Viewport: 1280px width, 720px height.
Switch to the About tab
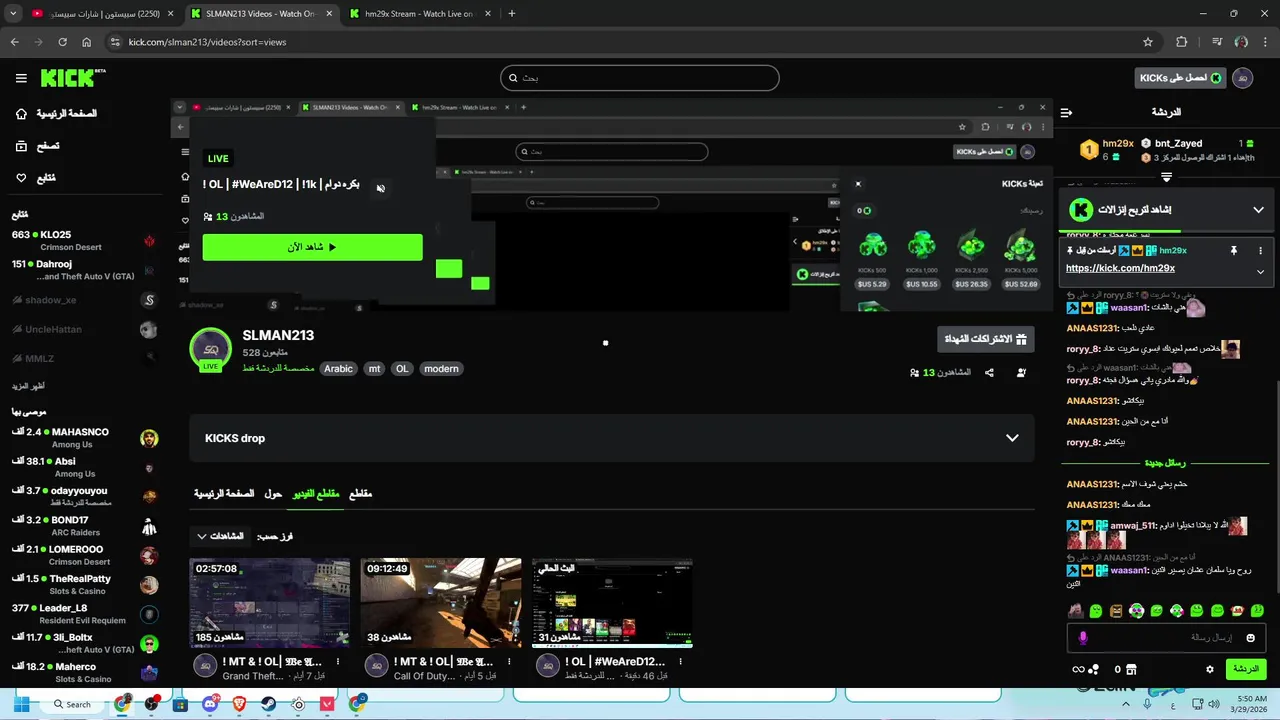coord(273,494)
